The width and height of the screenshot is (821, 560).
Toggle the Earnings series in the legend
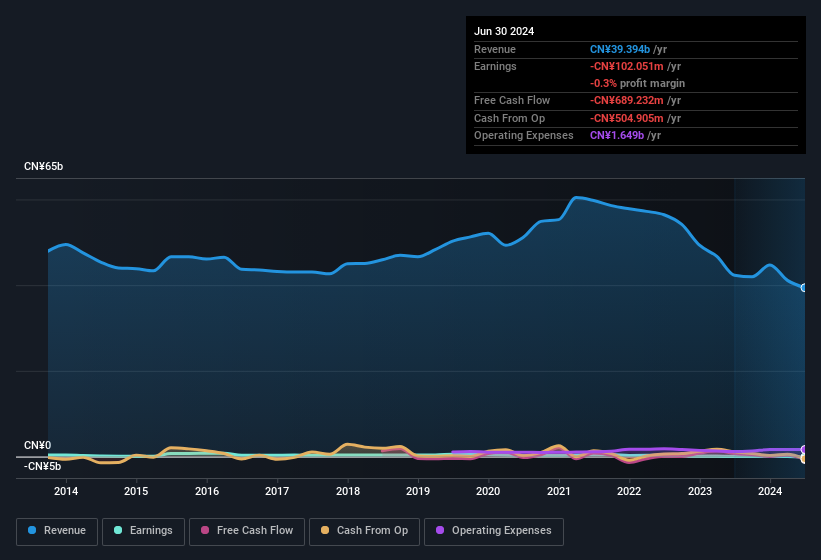(x=143, y=531)
